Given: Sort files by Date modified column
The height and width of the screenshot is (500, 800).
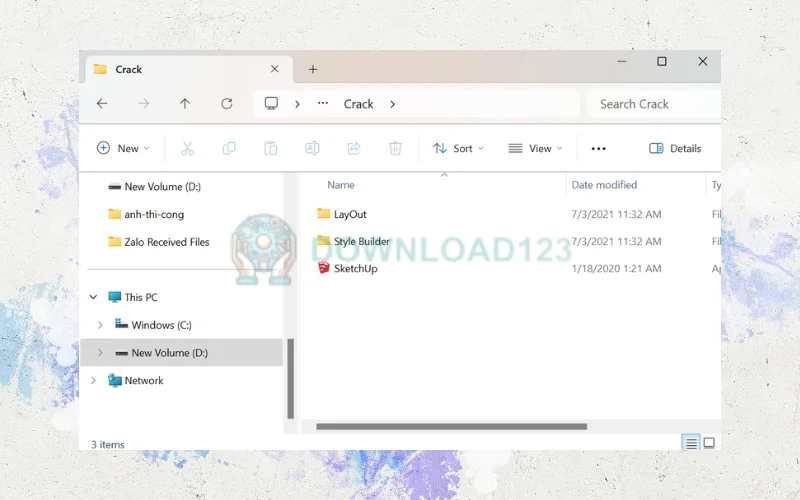Looking at the screenshot, I should coord(604,185).
